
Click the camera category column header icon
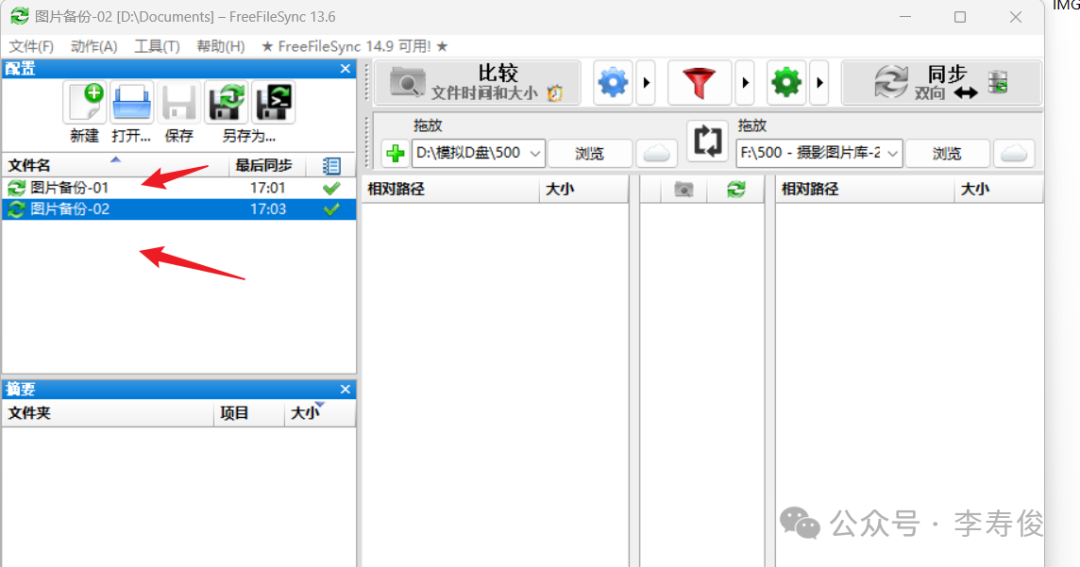(683, 189)
